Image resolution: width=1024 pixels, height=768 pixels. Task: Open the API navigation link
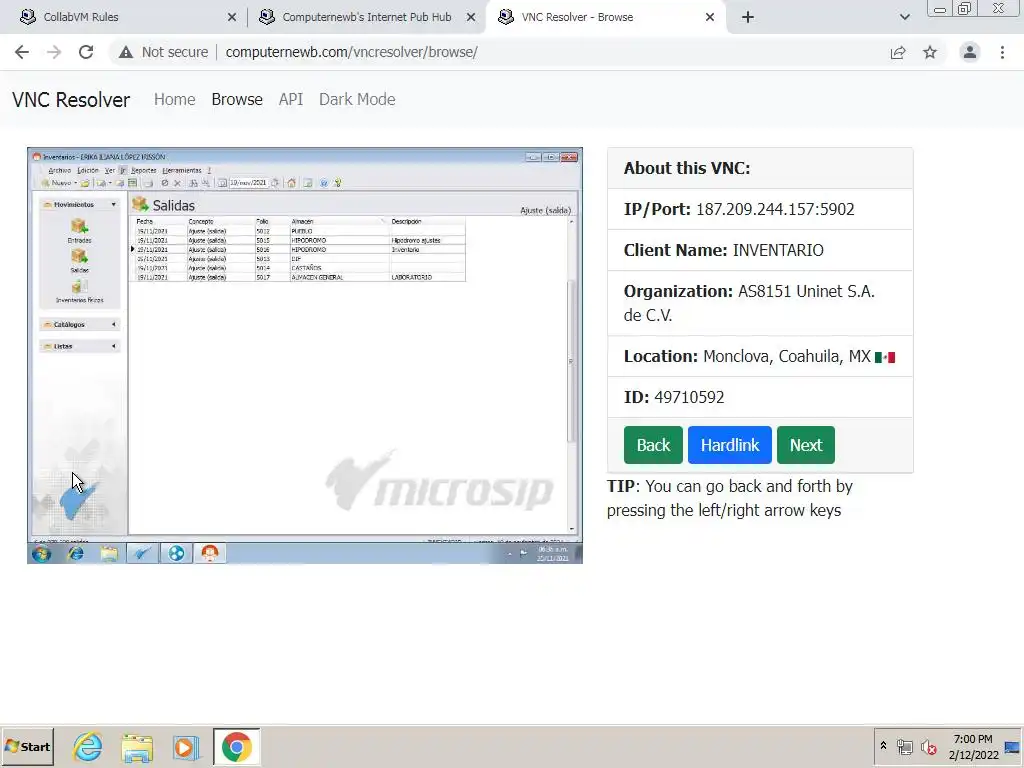pyautogui.click(x=291, y=99)
